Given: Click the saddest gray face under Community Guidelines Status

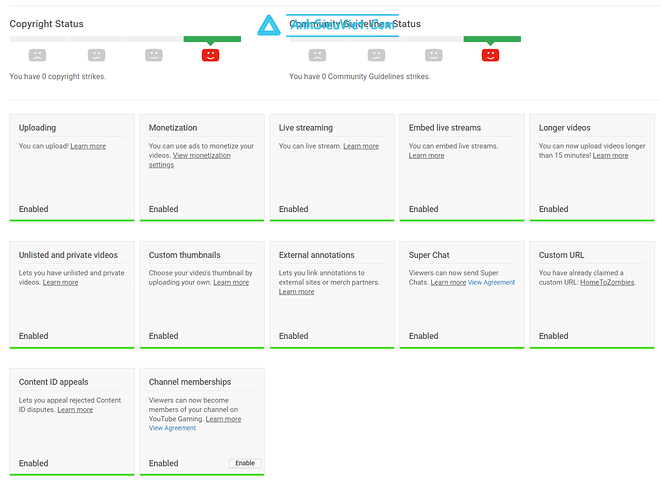Looking at the screenshot, I should pyautogui.click(x=317, y=55).
